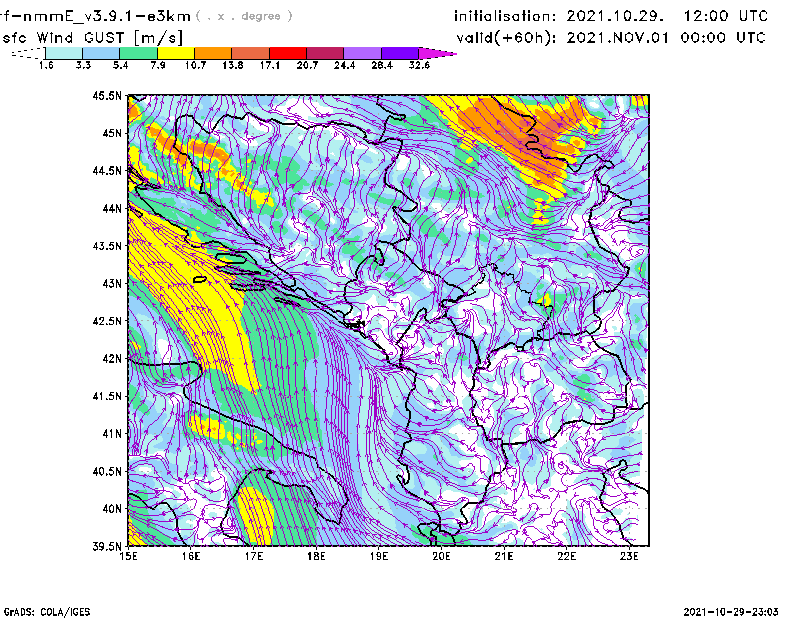Click the 41N latitude label
The width and height of the screenshot is (800, 618).
[x=112, y=434]
